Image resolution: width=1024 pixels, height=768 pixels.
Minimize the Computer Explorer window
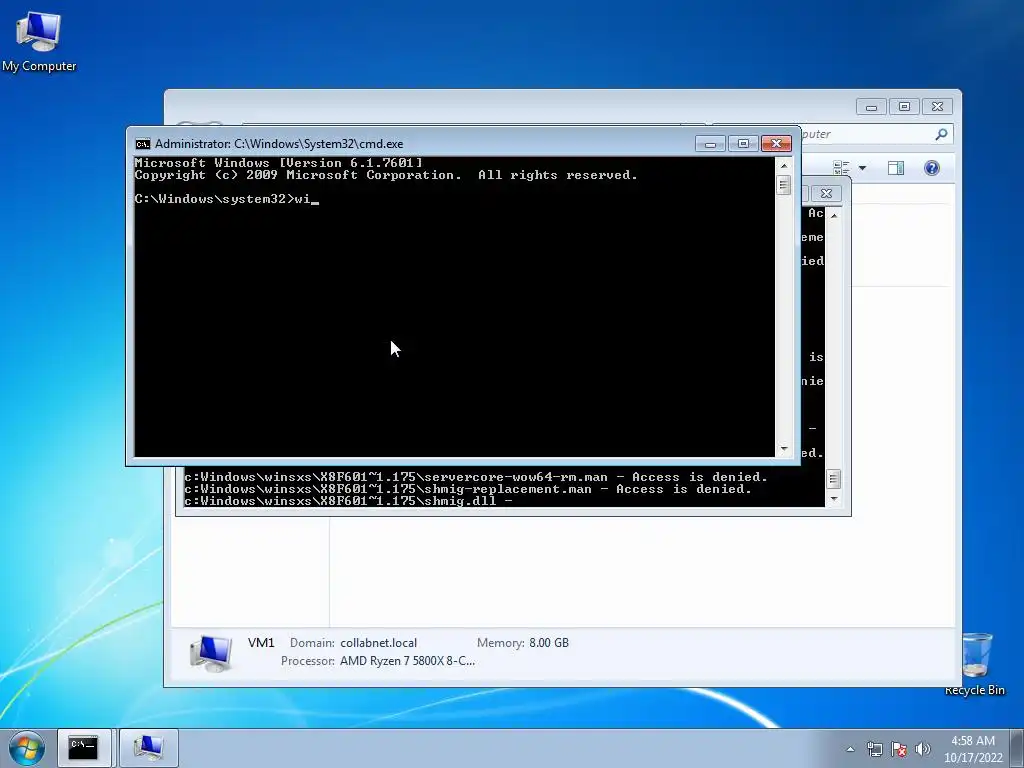pos(871,106)
